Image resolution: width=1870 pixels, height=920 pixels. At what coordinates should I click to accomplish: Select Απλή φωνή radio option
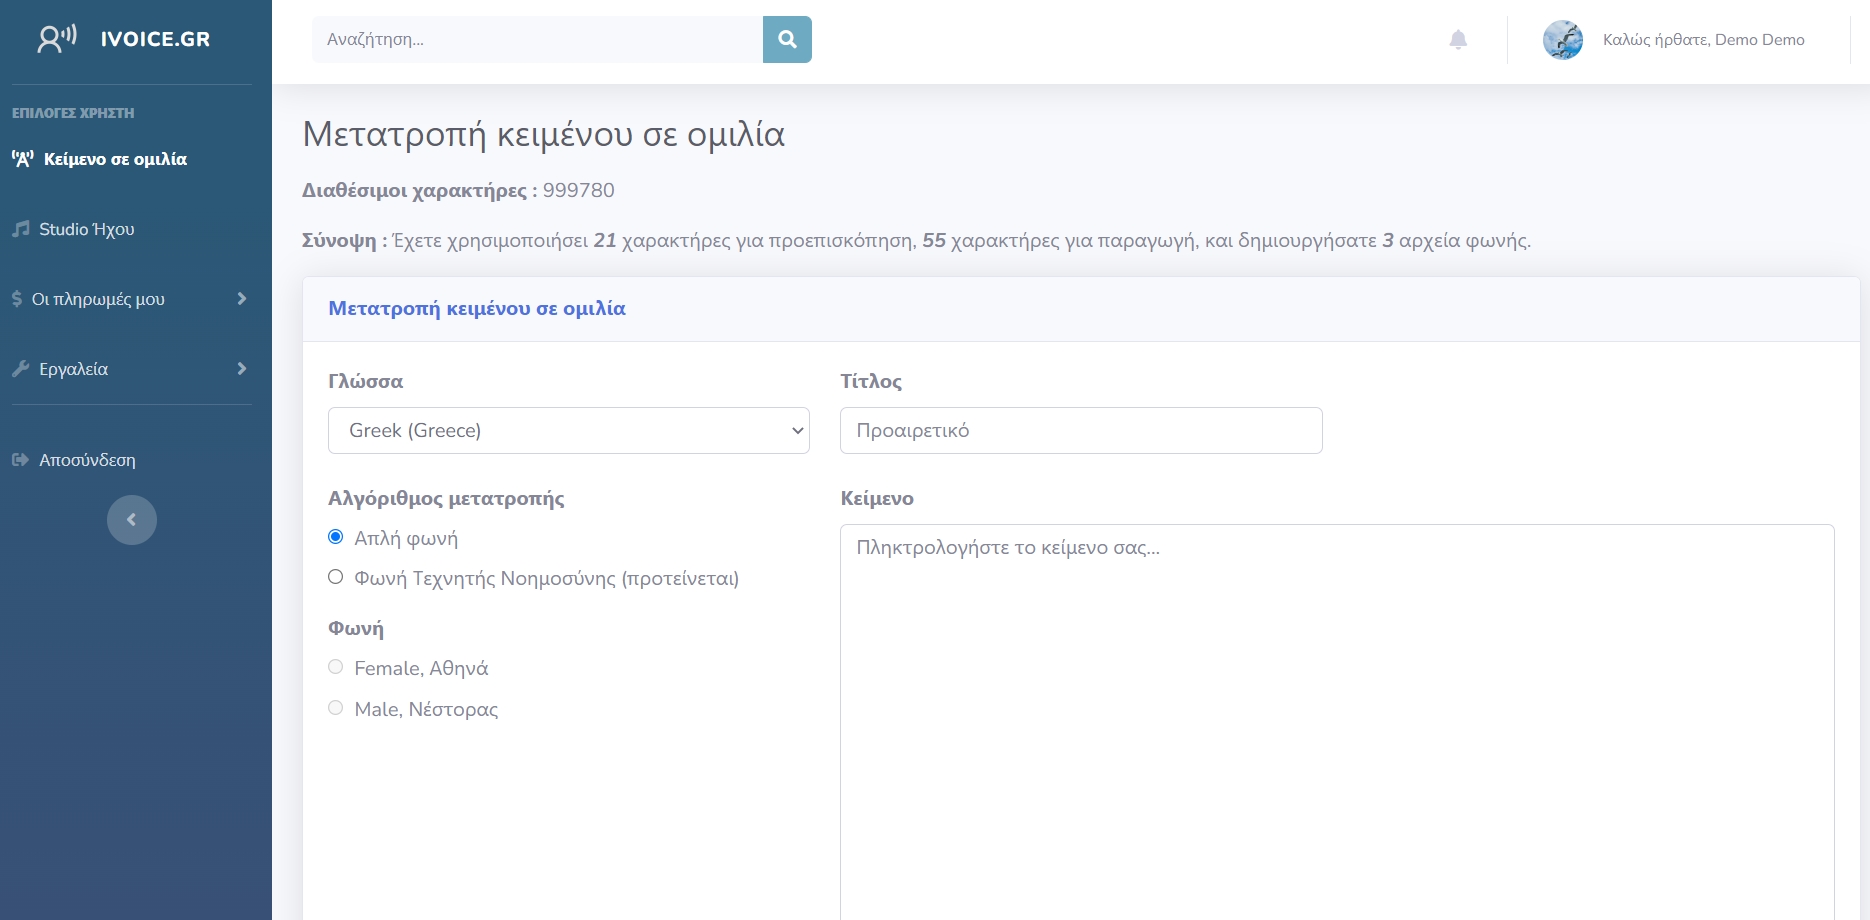pyautogui.click(x=336, y=537)
